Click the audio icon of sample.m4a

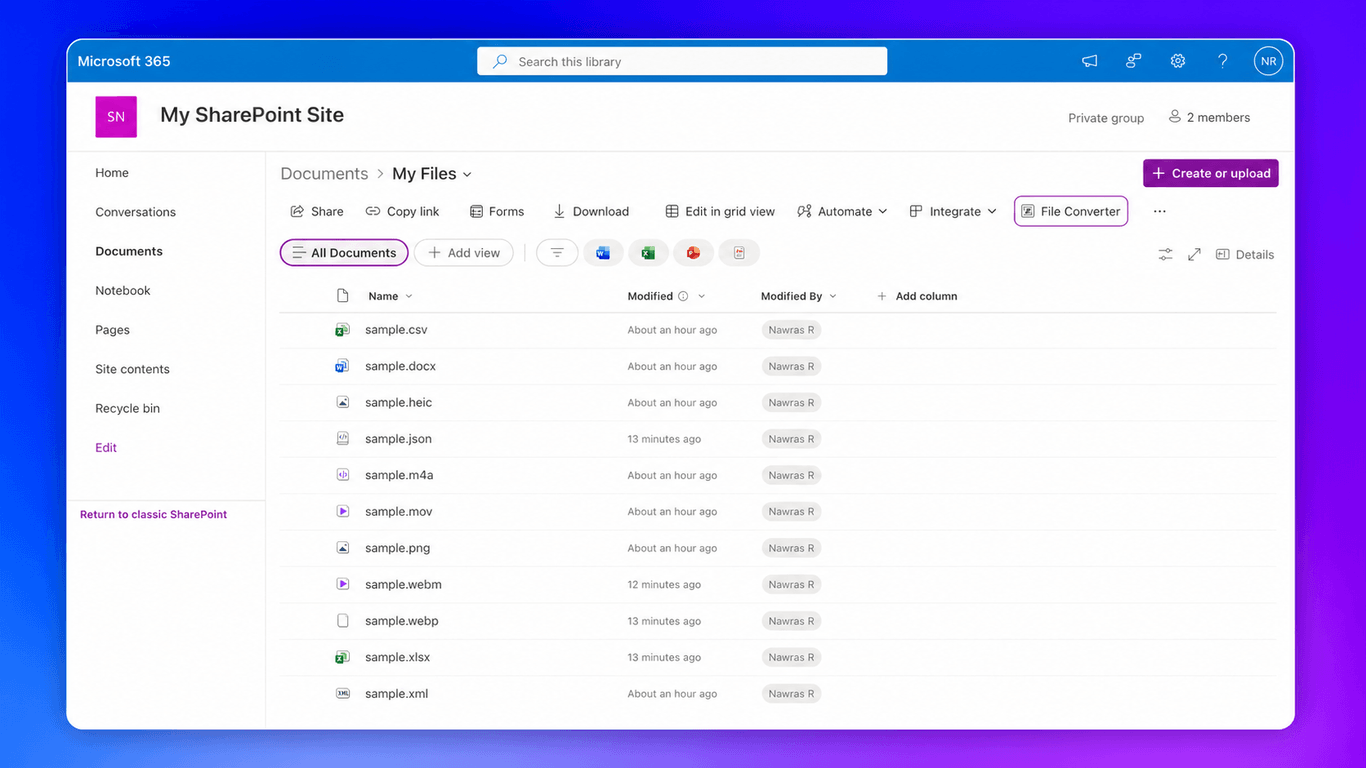(343, 475)
